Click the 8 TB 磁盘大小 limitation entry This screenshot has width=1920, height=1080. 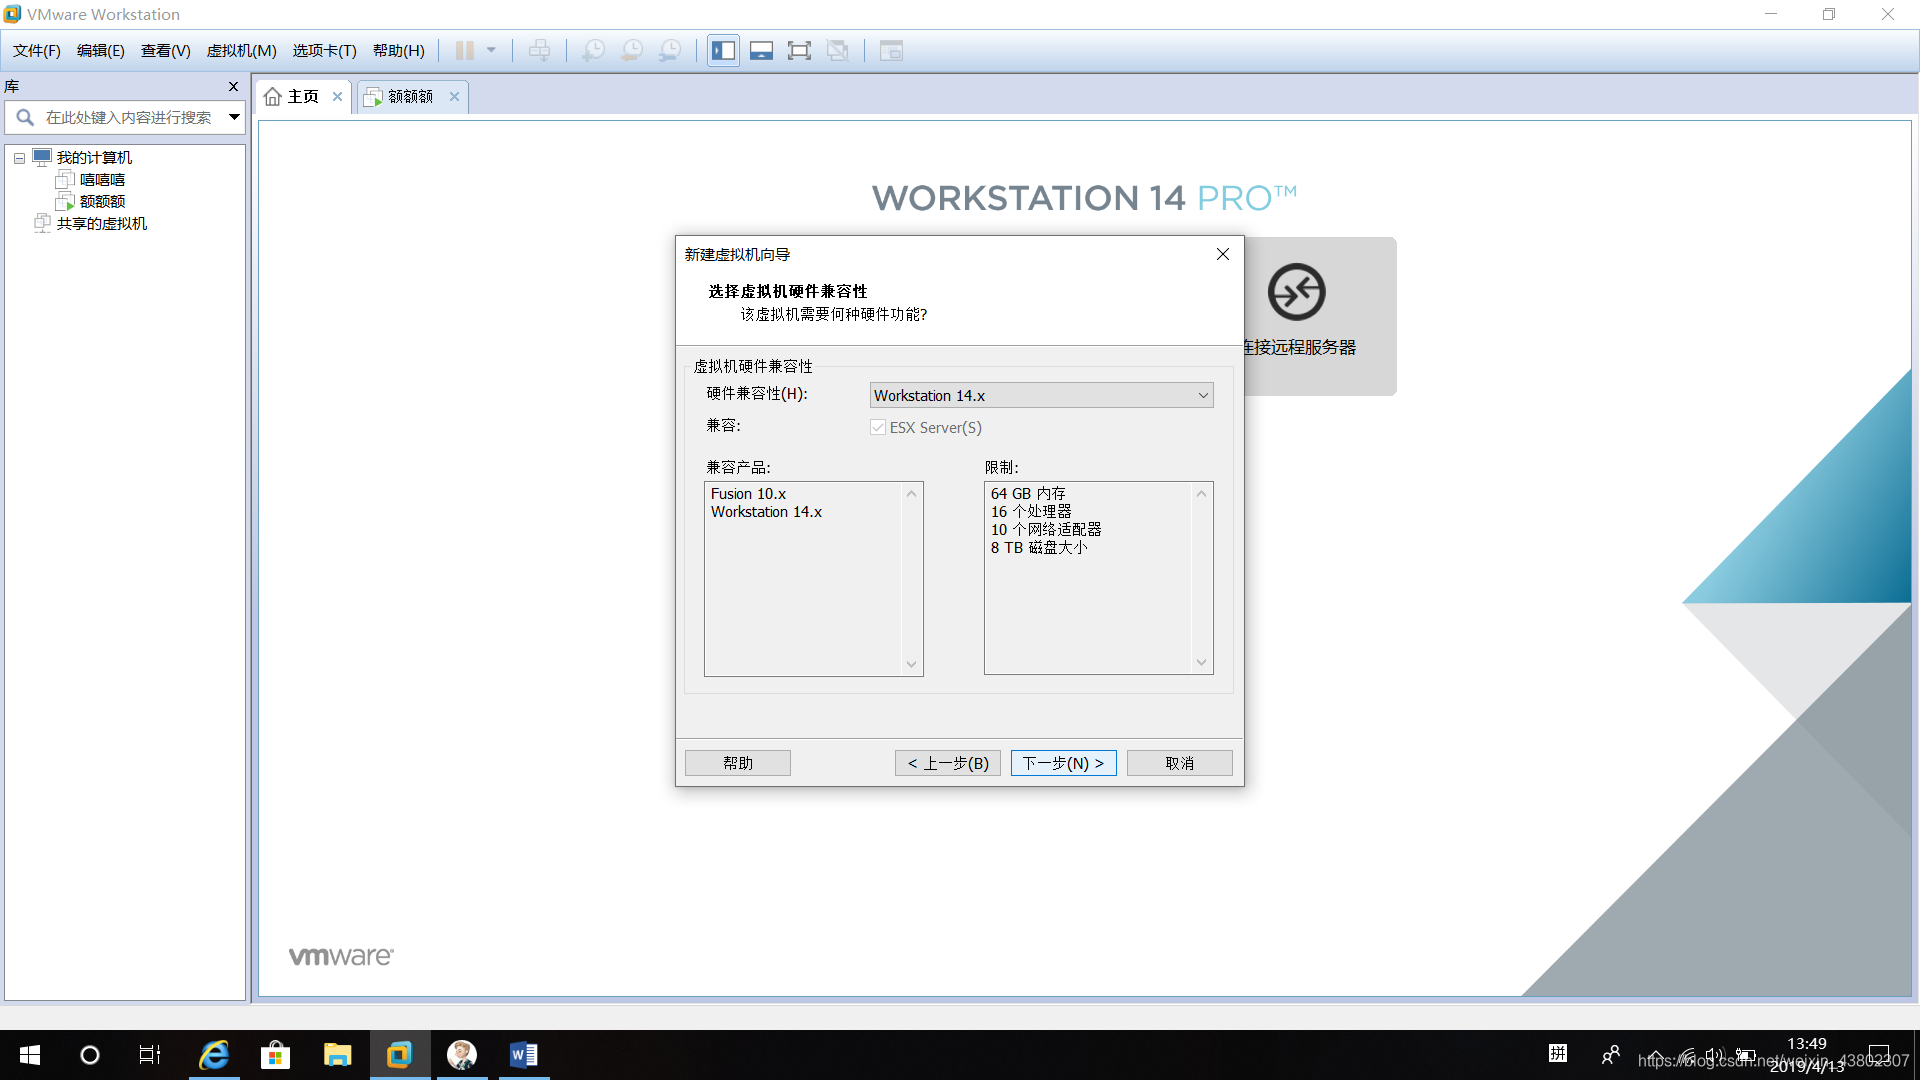[1039, 548]
